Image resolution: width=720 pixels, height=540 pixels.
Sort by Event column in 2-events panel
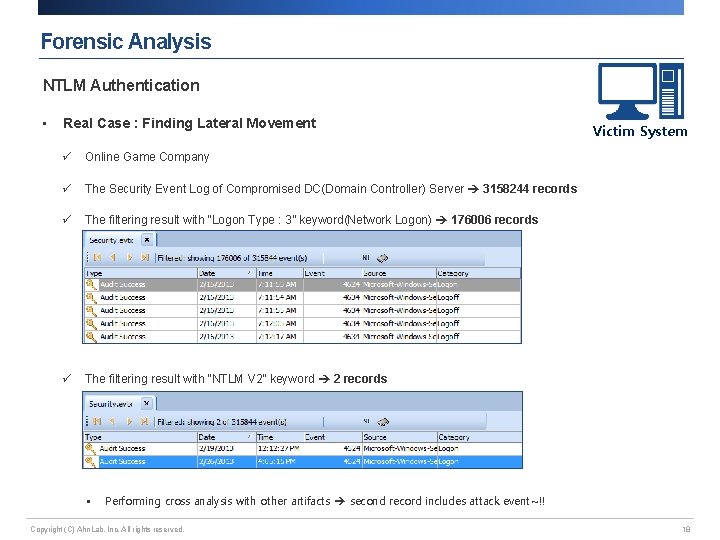click(x=332, y=437)
